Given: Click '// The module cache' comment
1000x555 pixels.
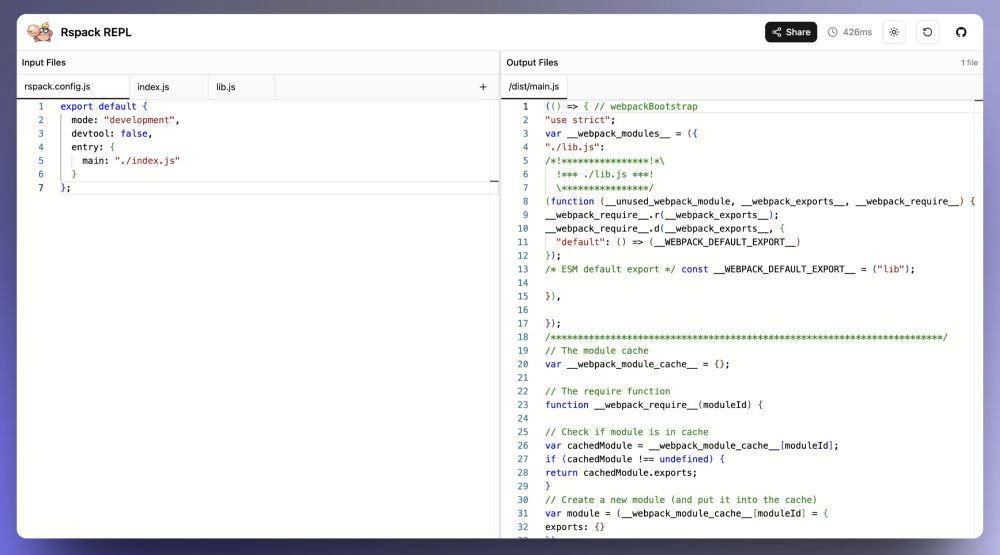Looking at the screenshot, I should 596,351.
